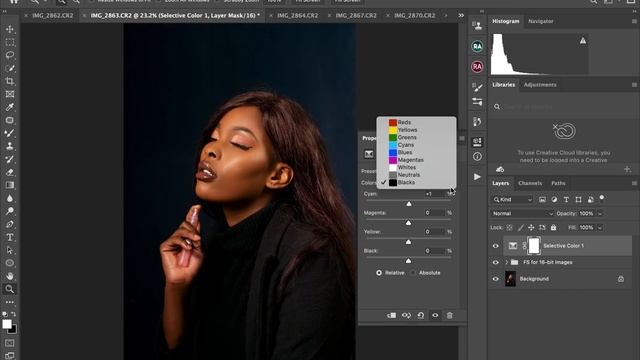Image resolution: width=640 pixels, height=360 pixels.
Task: Click the Yellow percentage input field
Action: [434, 232]
